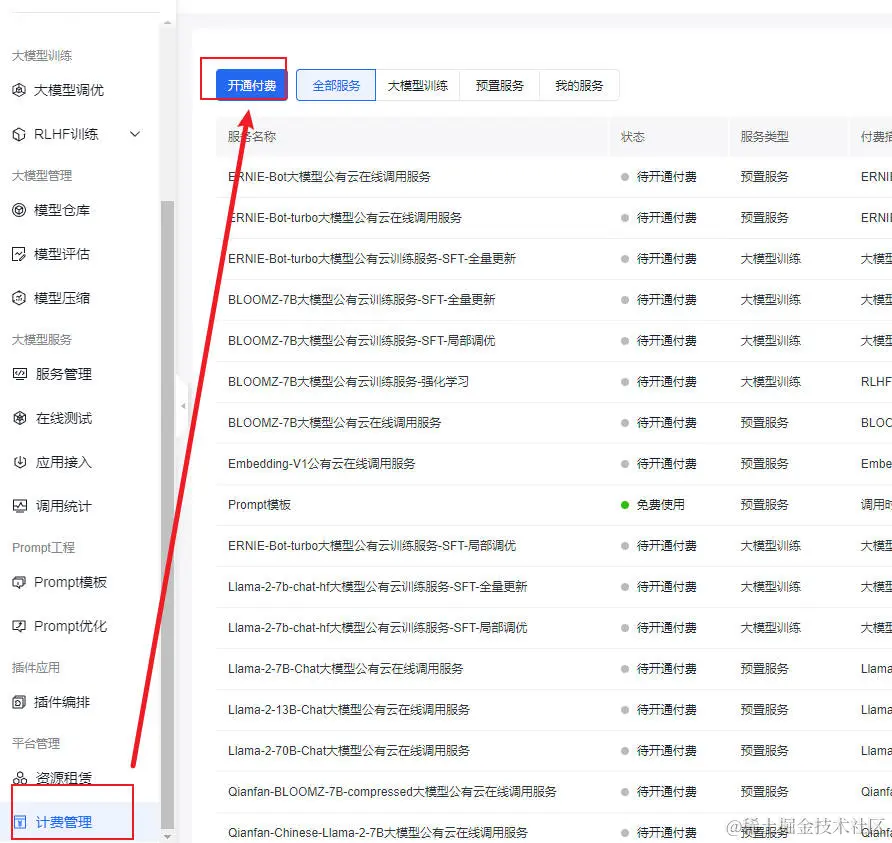The width and height of the screenshot is (892, 843).
Task: Switch to 我的服务 tab
Action: tap(579, 85)
